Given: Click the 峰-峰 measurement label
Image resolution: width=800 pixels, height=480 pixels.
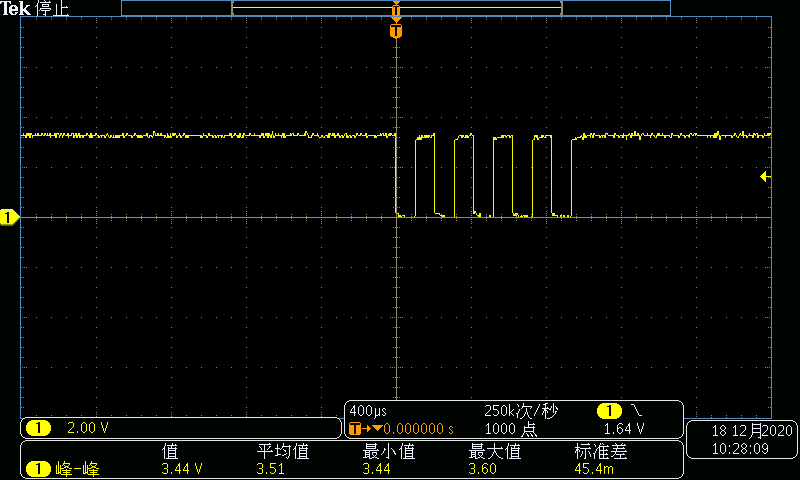Looking at the screenshot, I should click(77, 469).
